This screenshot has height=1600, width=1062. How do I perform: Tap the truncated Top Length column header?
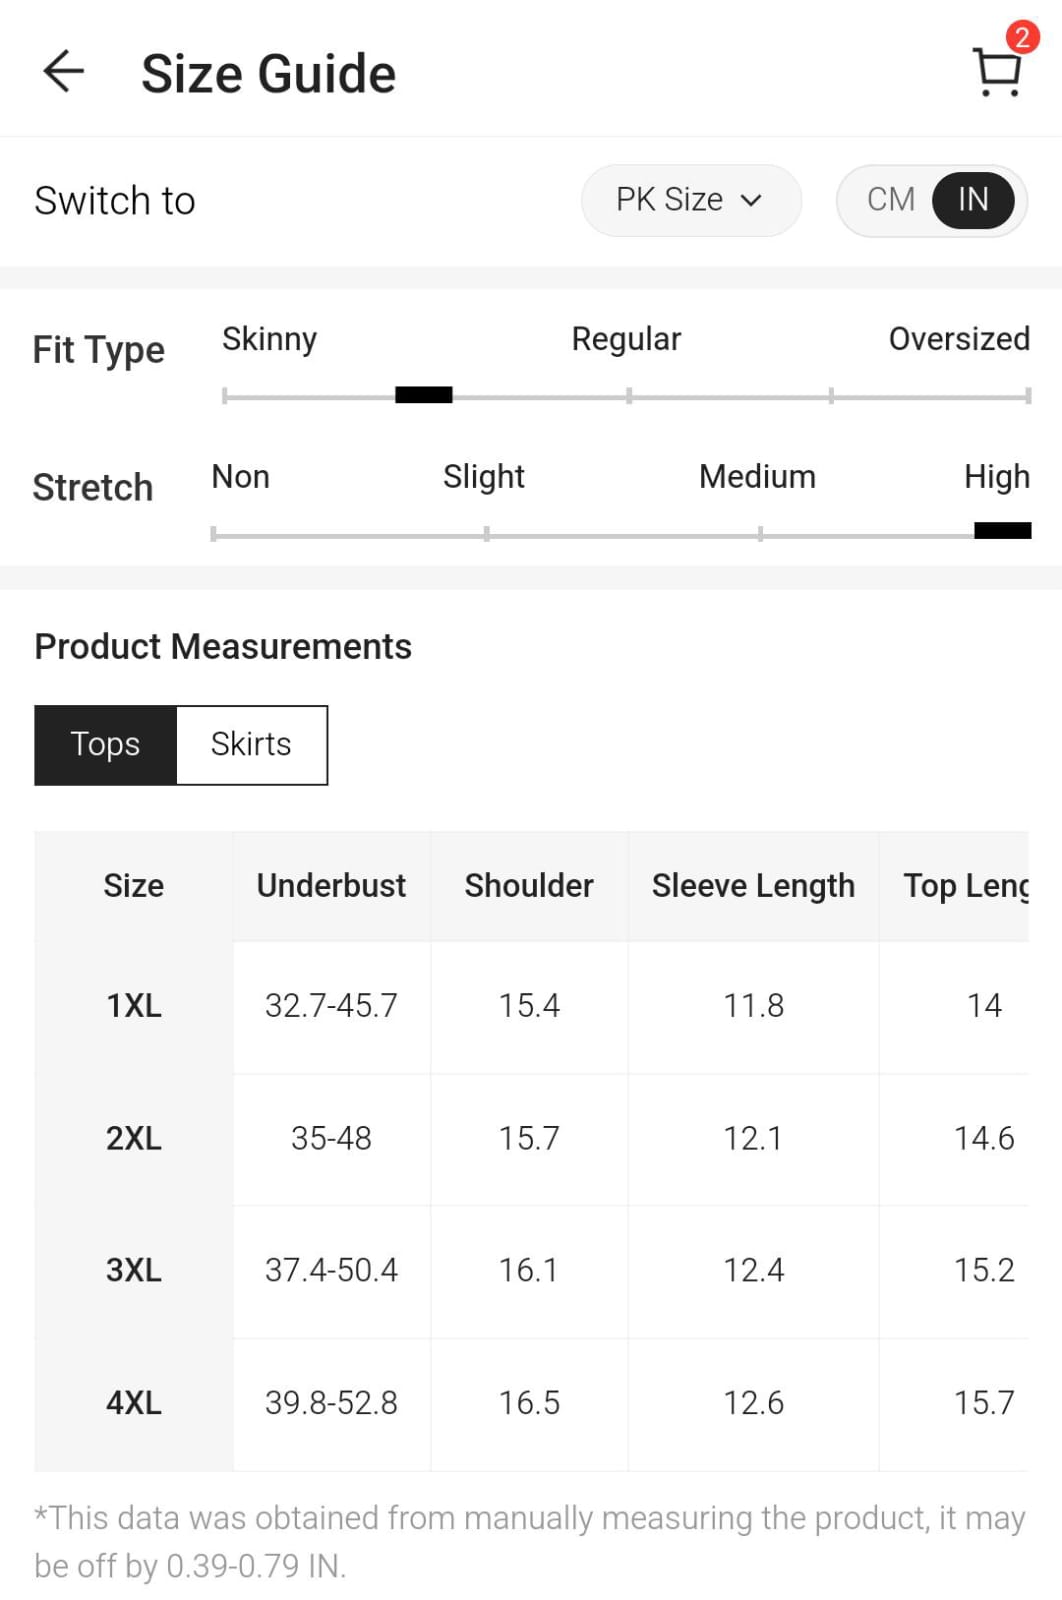[965, 886]
